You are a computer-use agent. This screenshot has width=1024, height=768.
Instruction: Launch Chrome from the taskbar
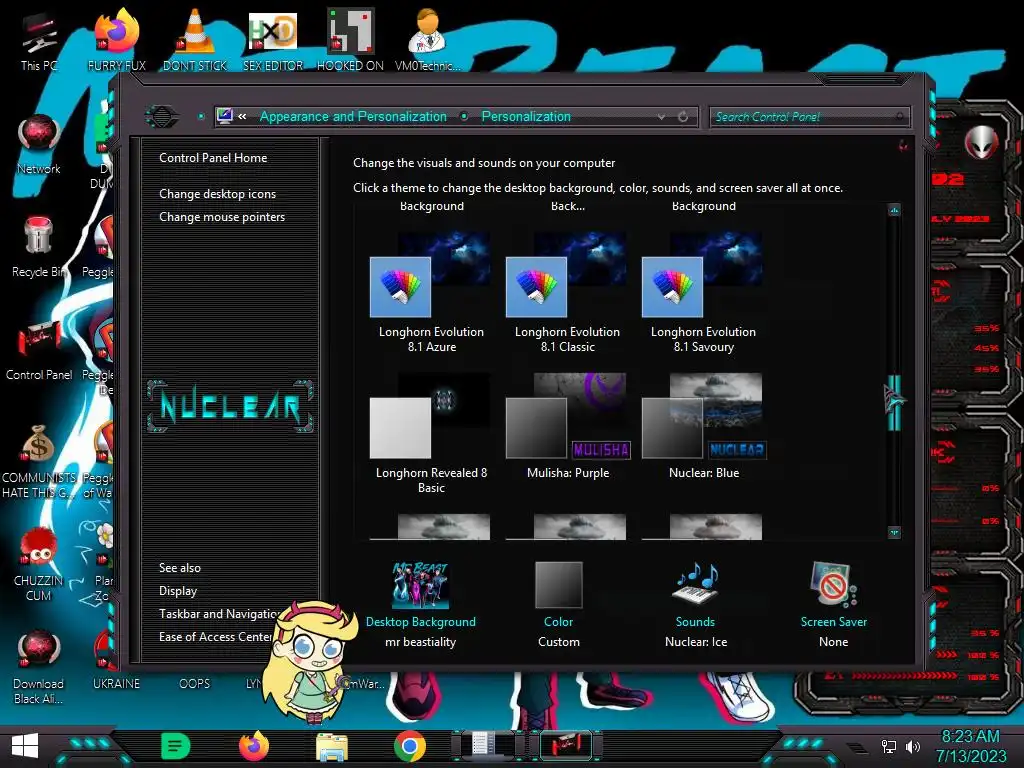tap(409, 746)
